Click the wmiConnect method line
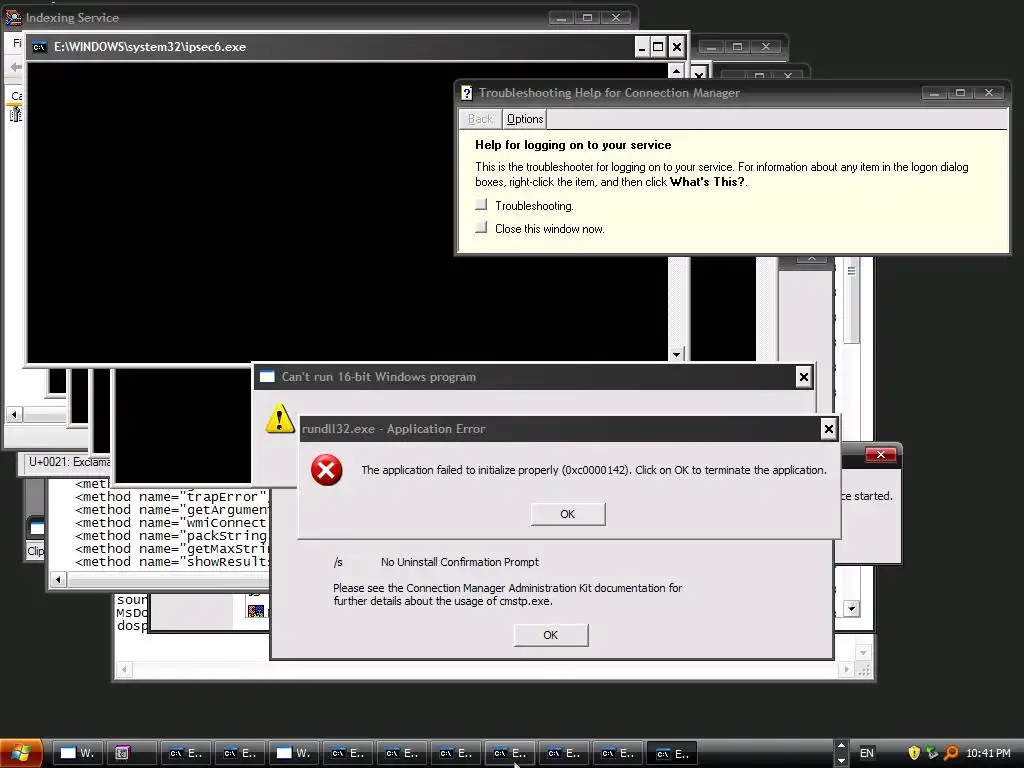 [171, 522]
